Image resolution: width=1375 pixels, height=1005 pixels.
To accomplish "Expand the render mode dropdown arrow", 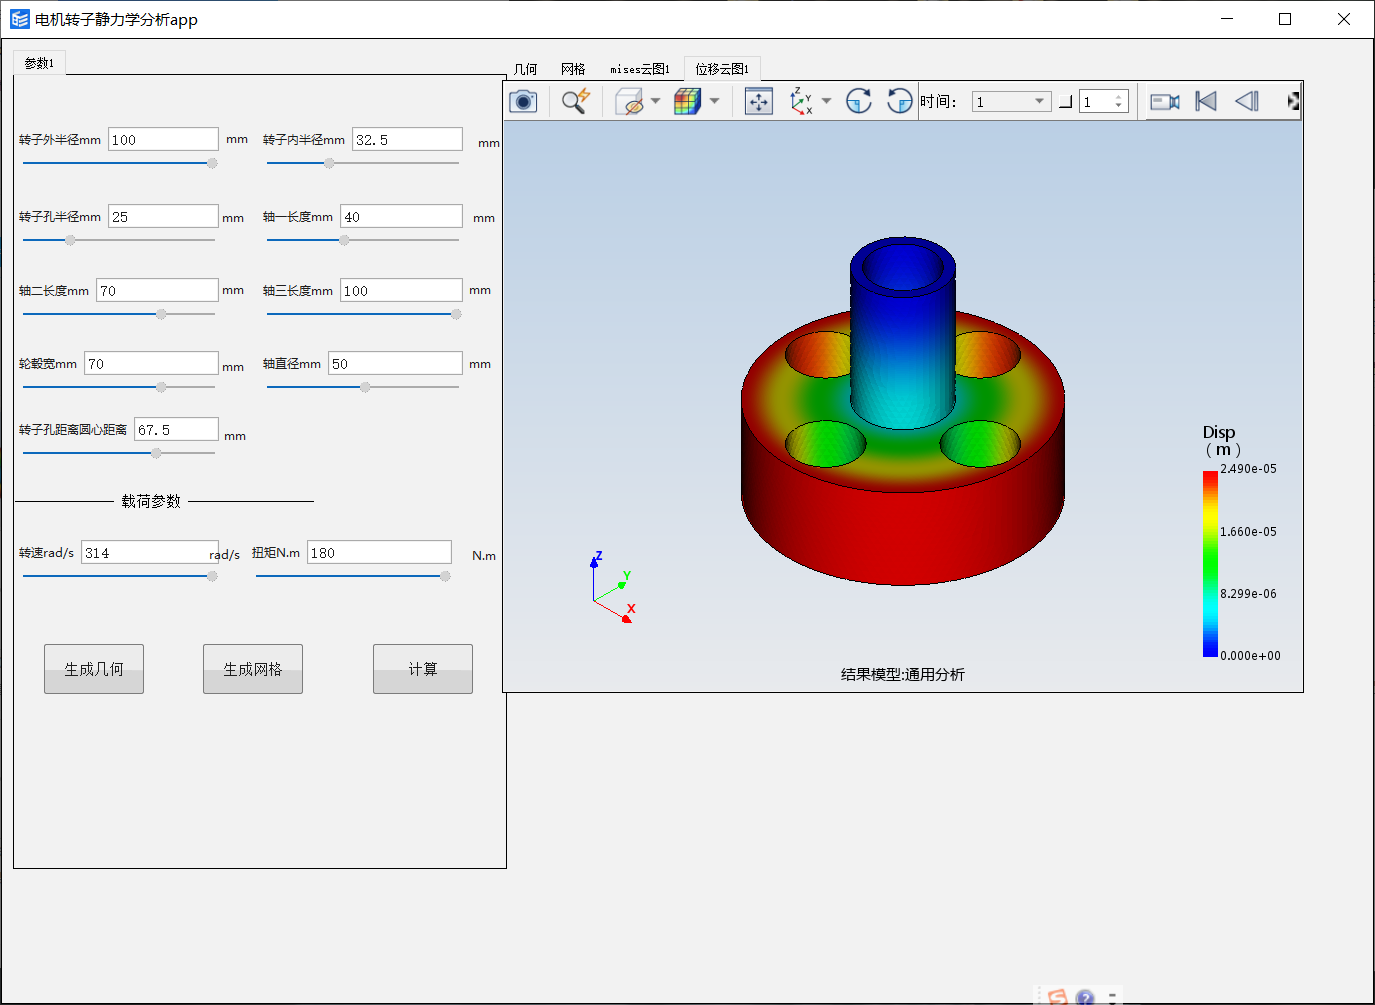I will 715,101.
